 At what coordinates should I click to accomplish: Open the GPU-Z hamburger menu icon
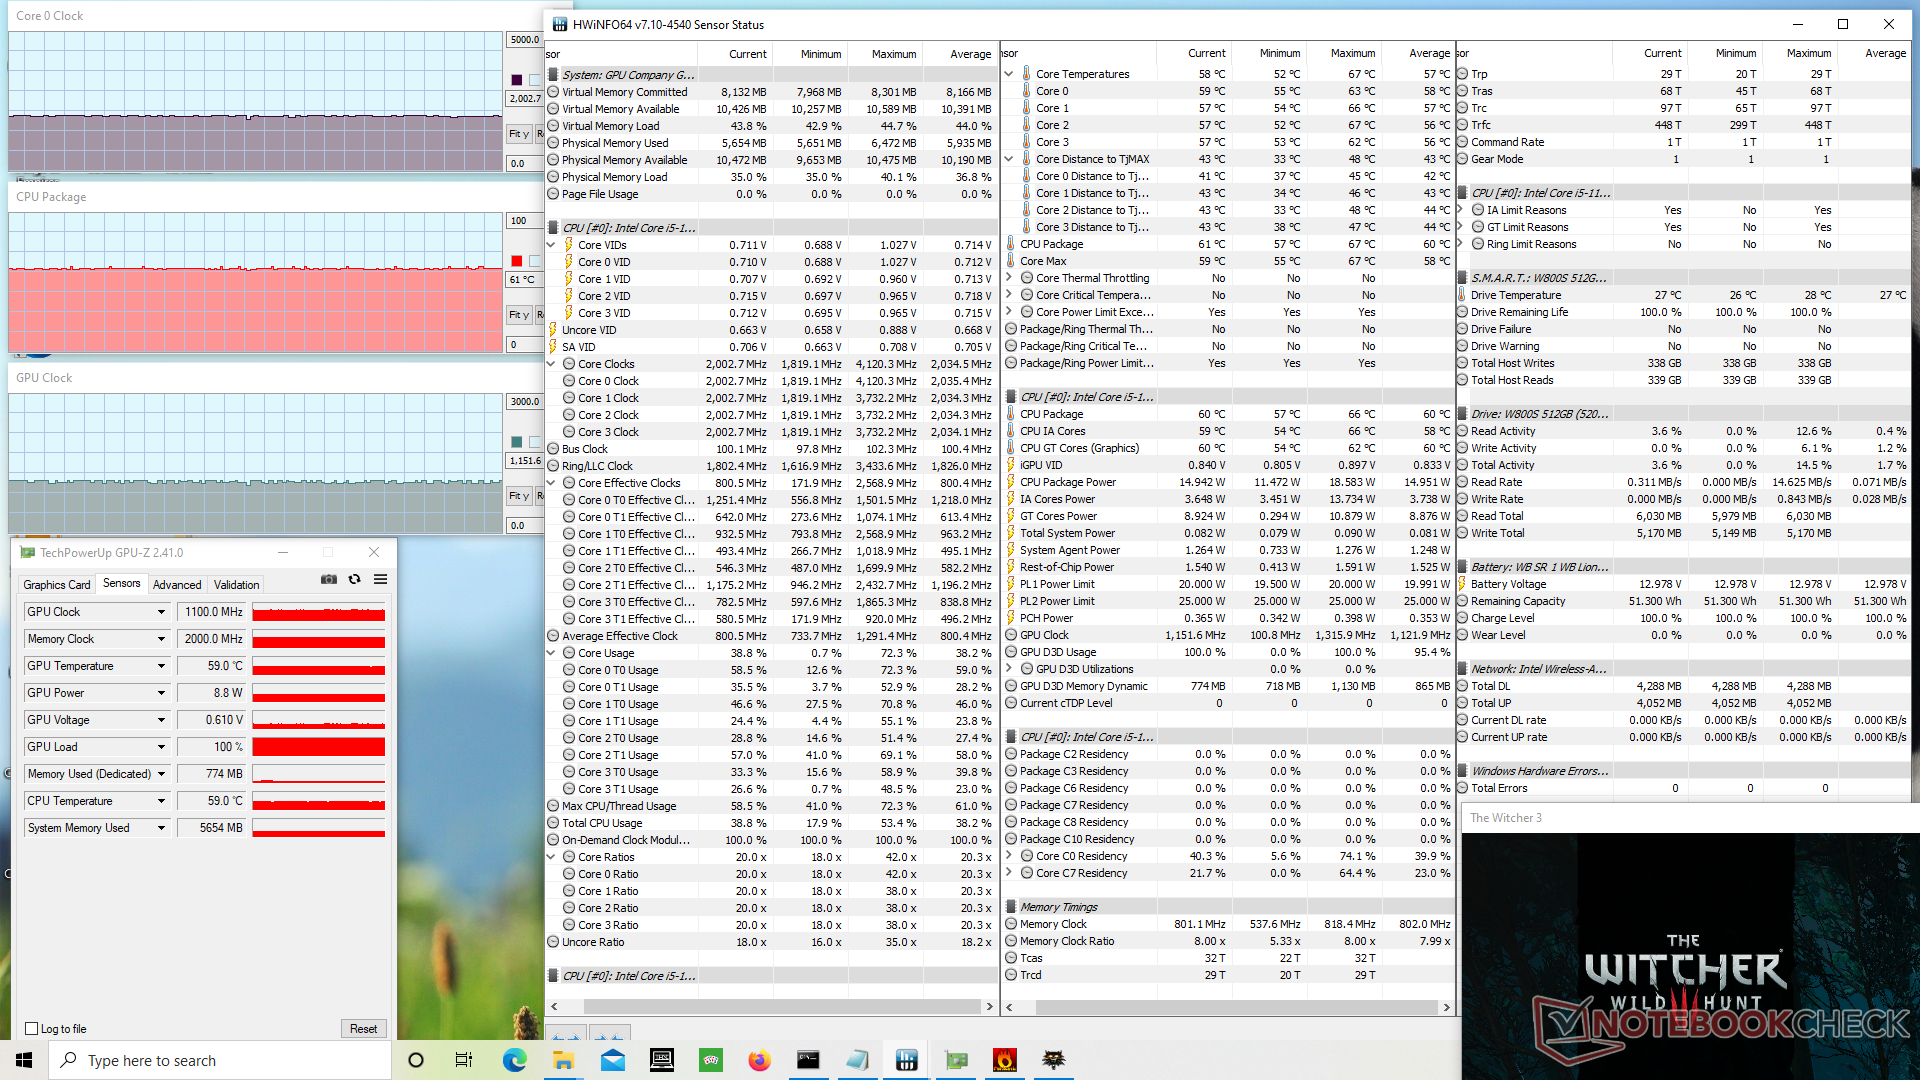(x=381, y=579)
